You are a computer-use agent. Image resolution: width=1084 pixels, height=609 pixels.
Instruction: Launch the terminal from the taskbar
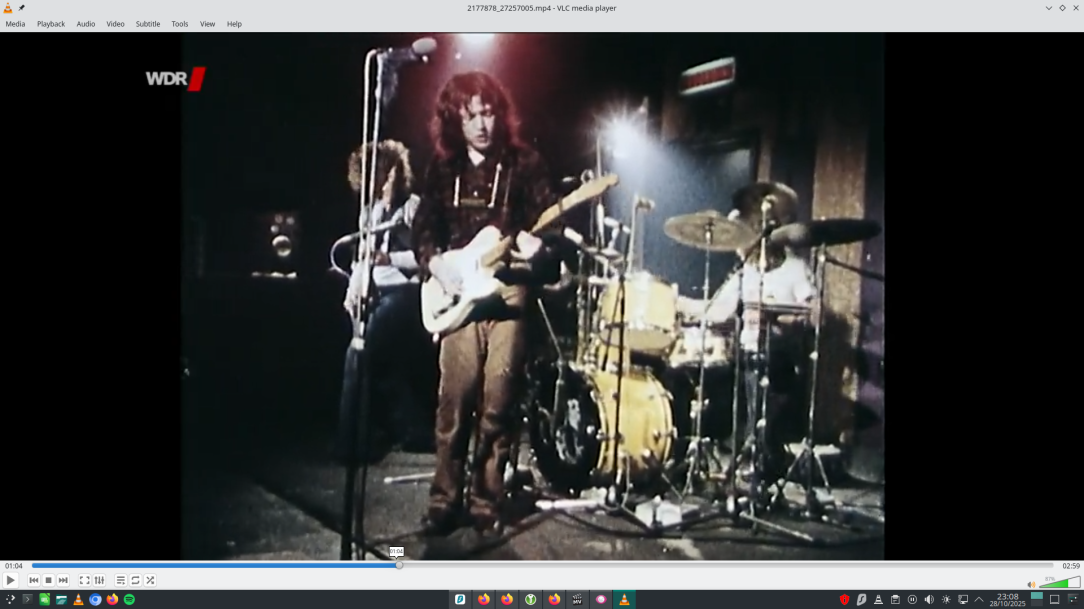pos(27,599)
